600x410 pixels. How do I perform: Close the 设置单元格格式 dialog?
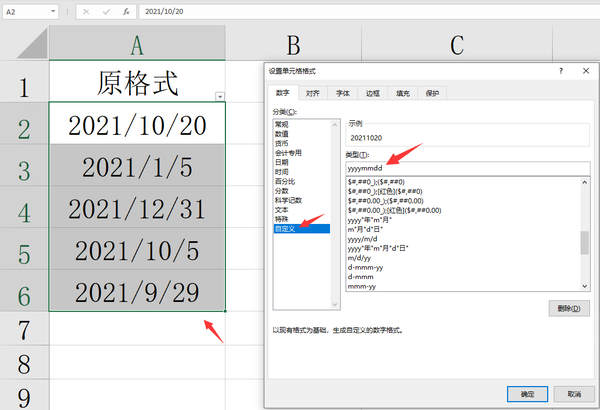586,71
